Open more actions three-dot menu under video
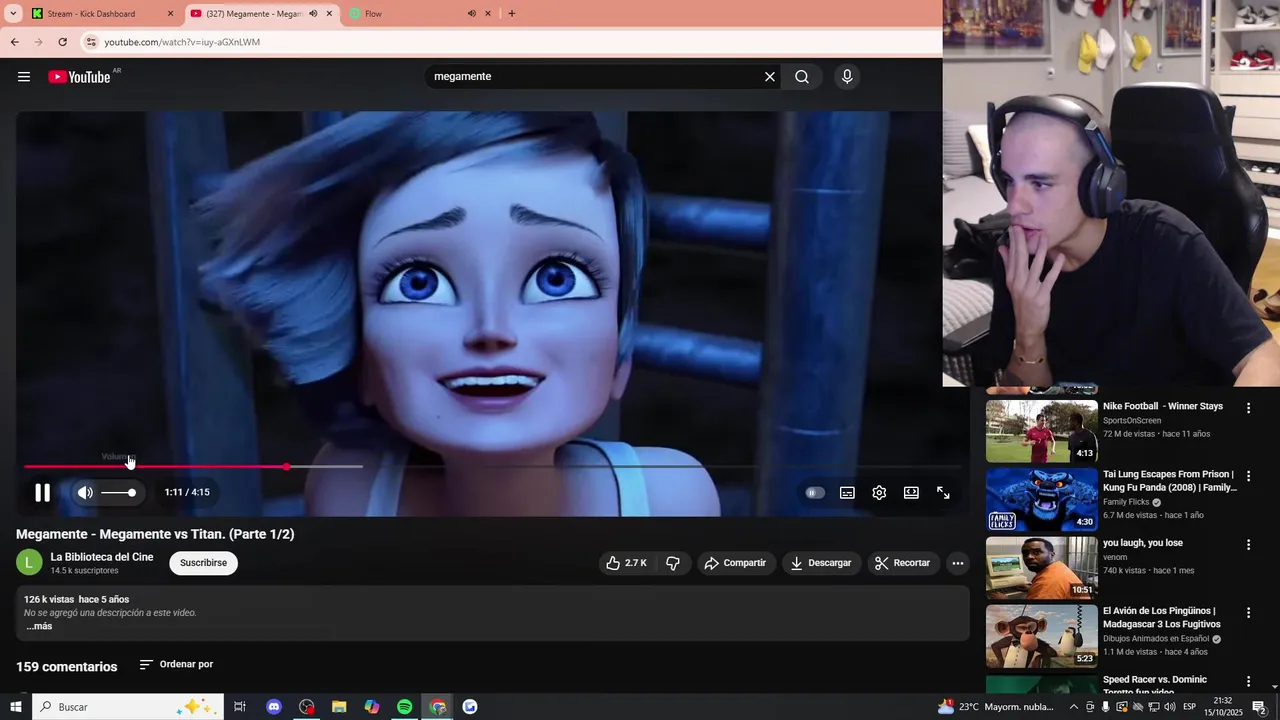The width and height of the screenshot is (1280, 720). (957, 563)
